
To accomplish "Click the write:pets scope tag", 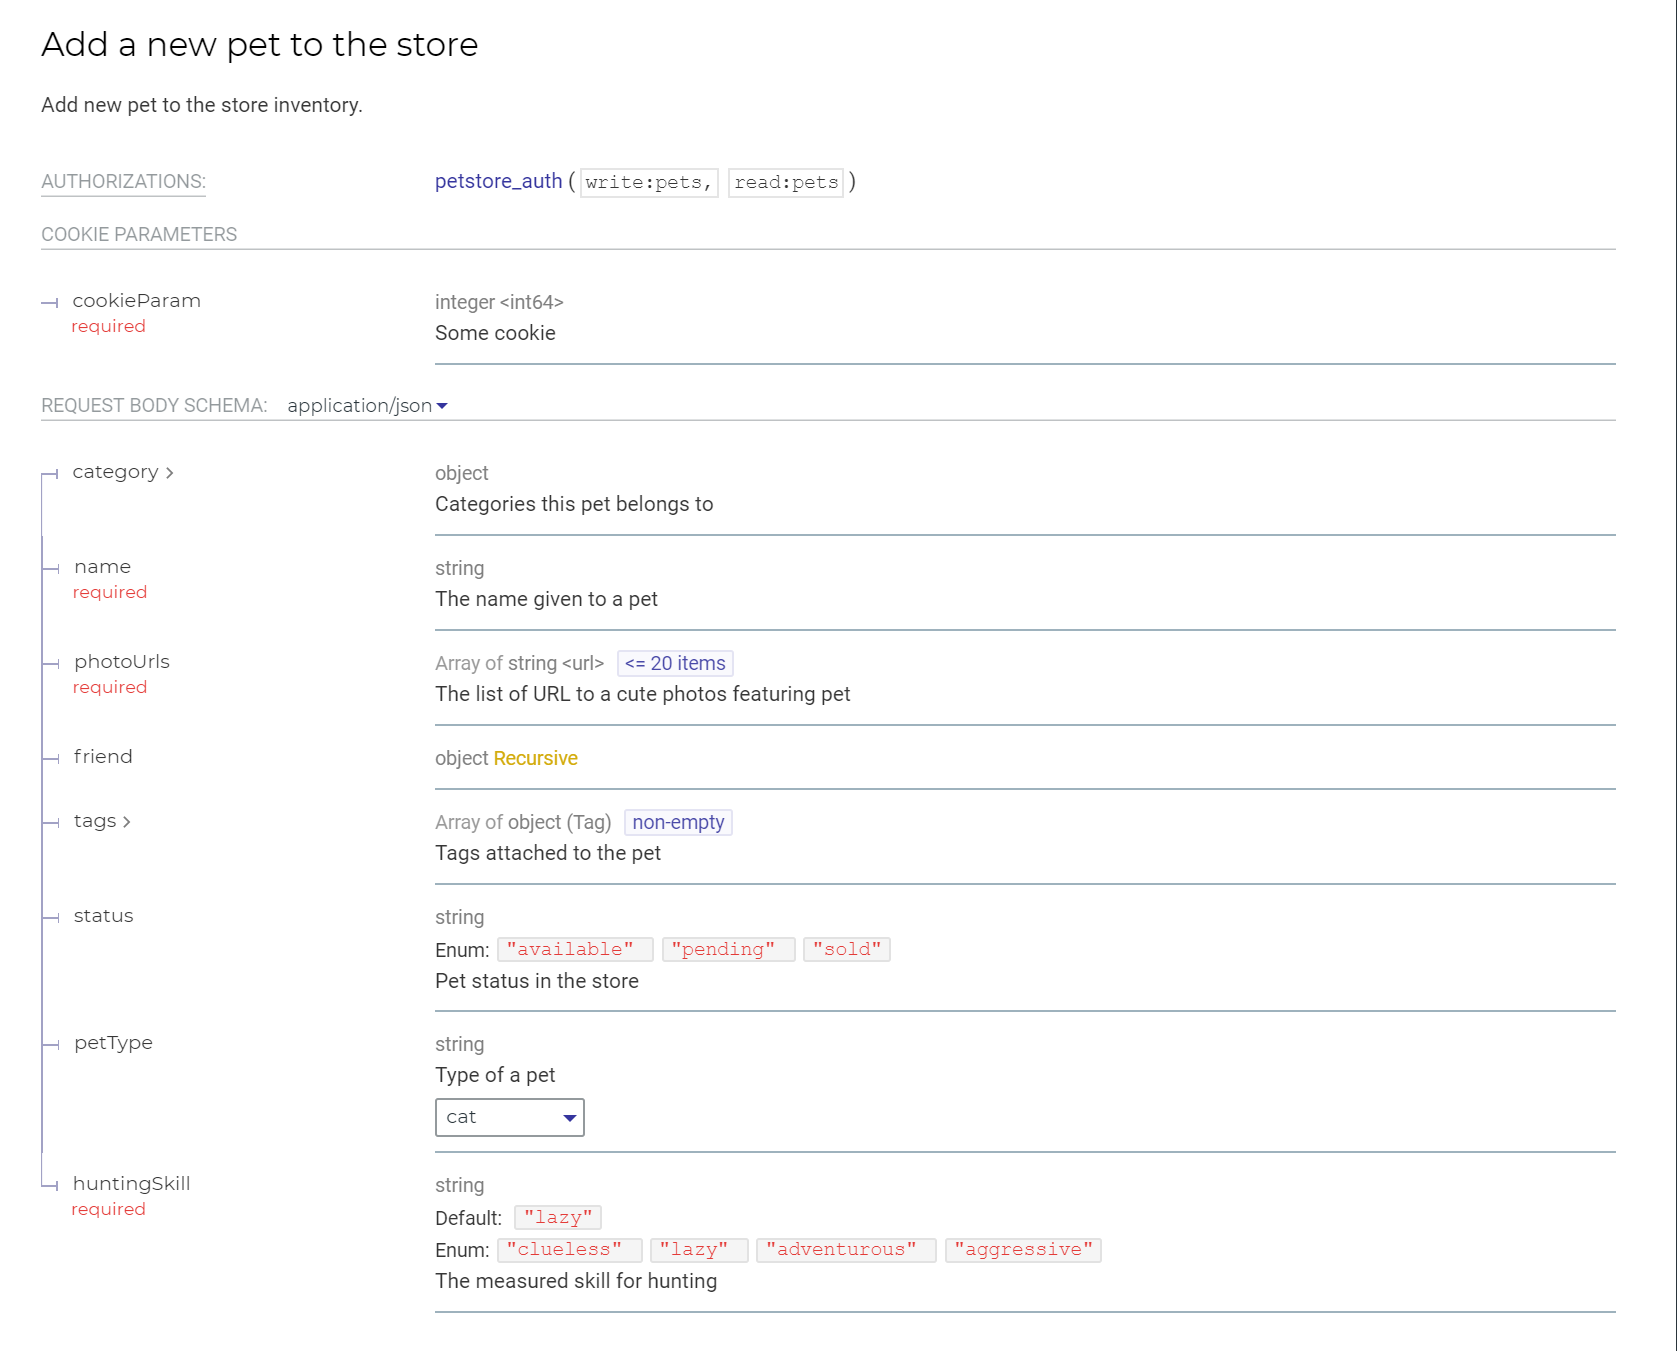I will coord(649,182).
